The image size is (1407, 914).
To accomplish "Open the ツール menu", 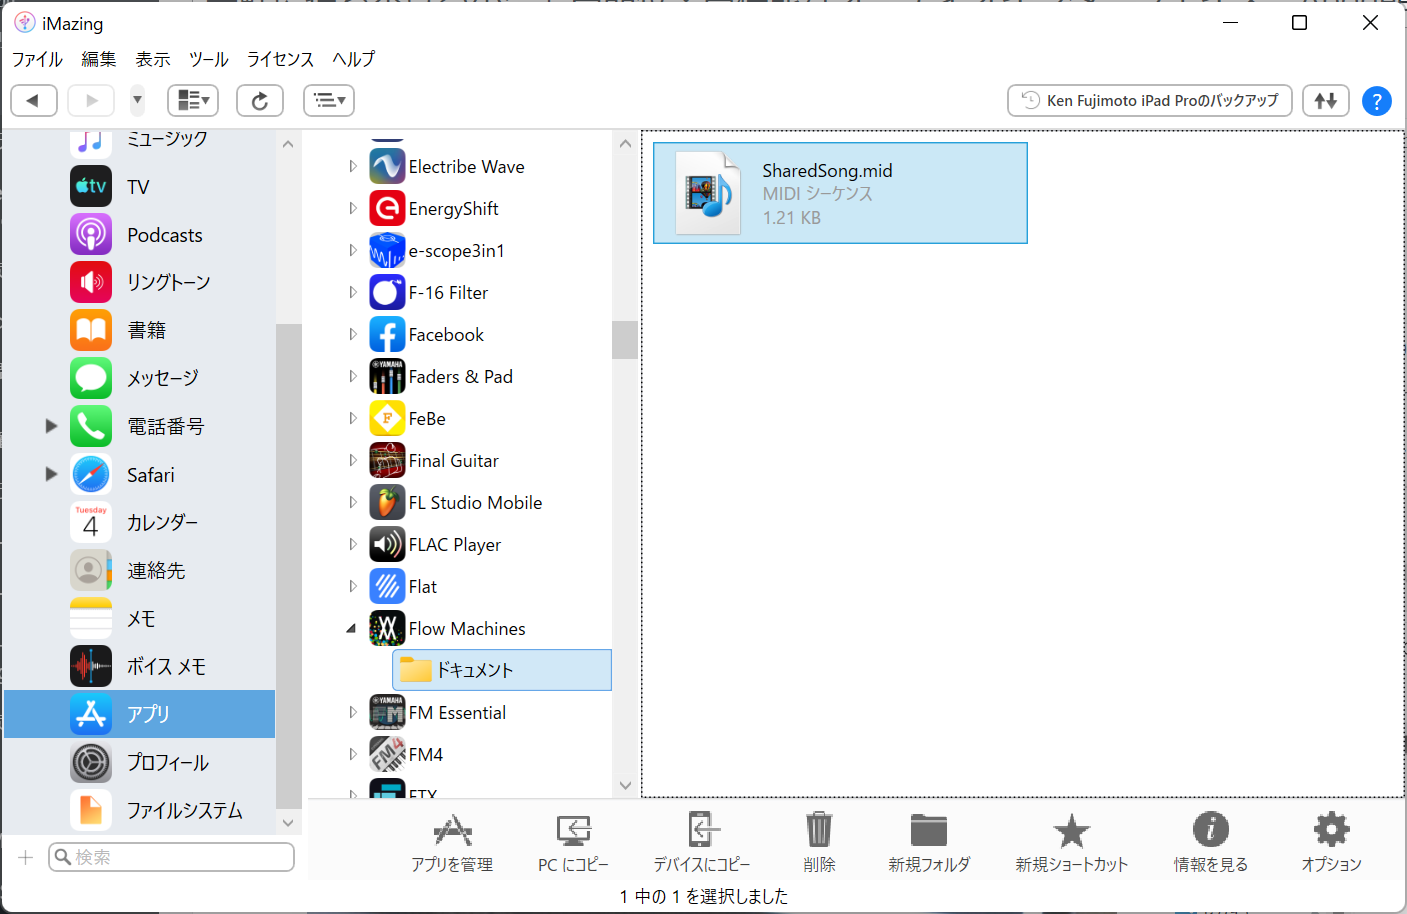I will click(209, 60).
